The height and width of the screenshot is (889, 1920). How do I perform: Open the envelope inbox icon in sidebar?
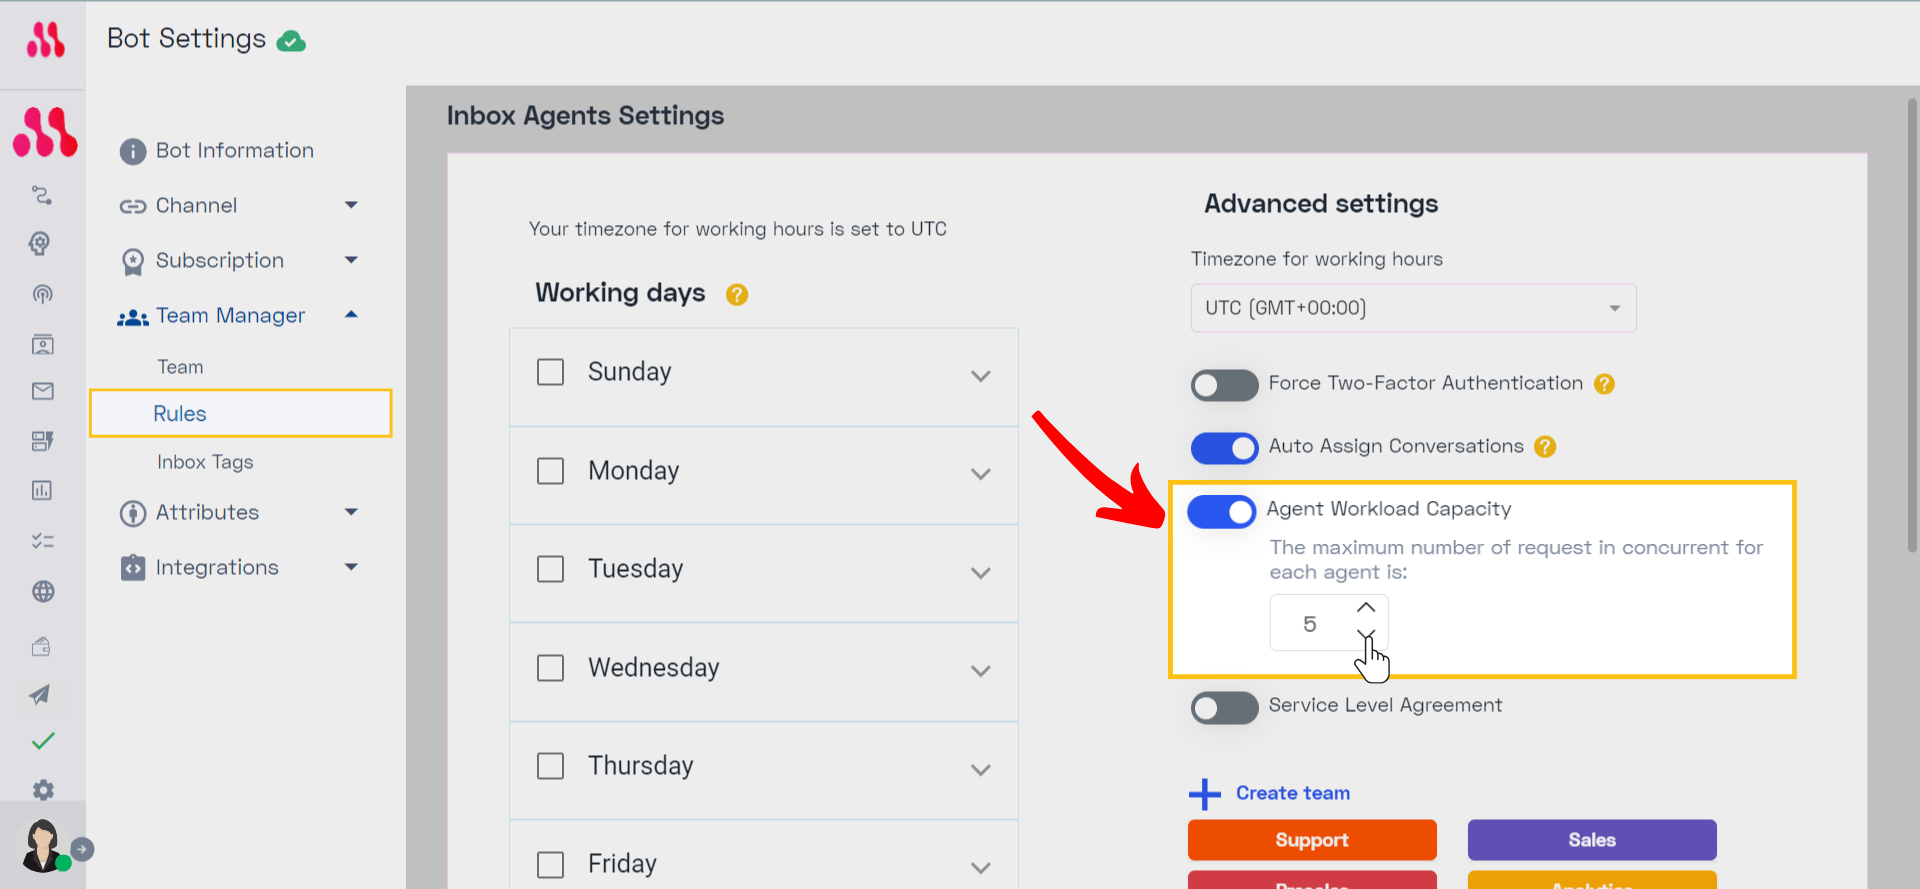click(x=42, y=391)
